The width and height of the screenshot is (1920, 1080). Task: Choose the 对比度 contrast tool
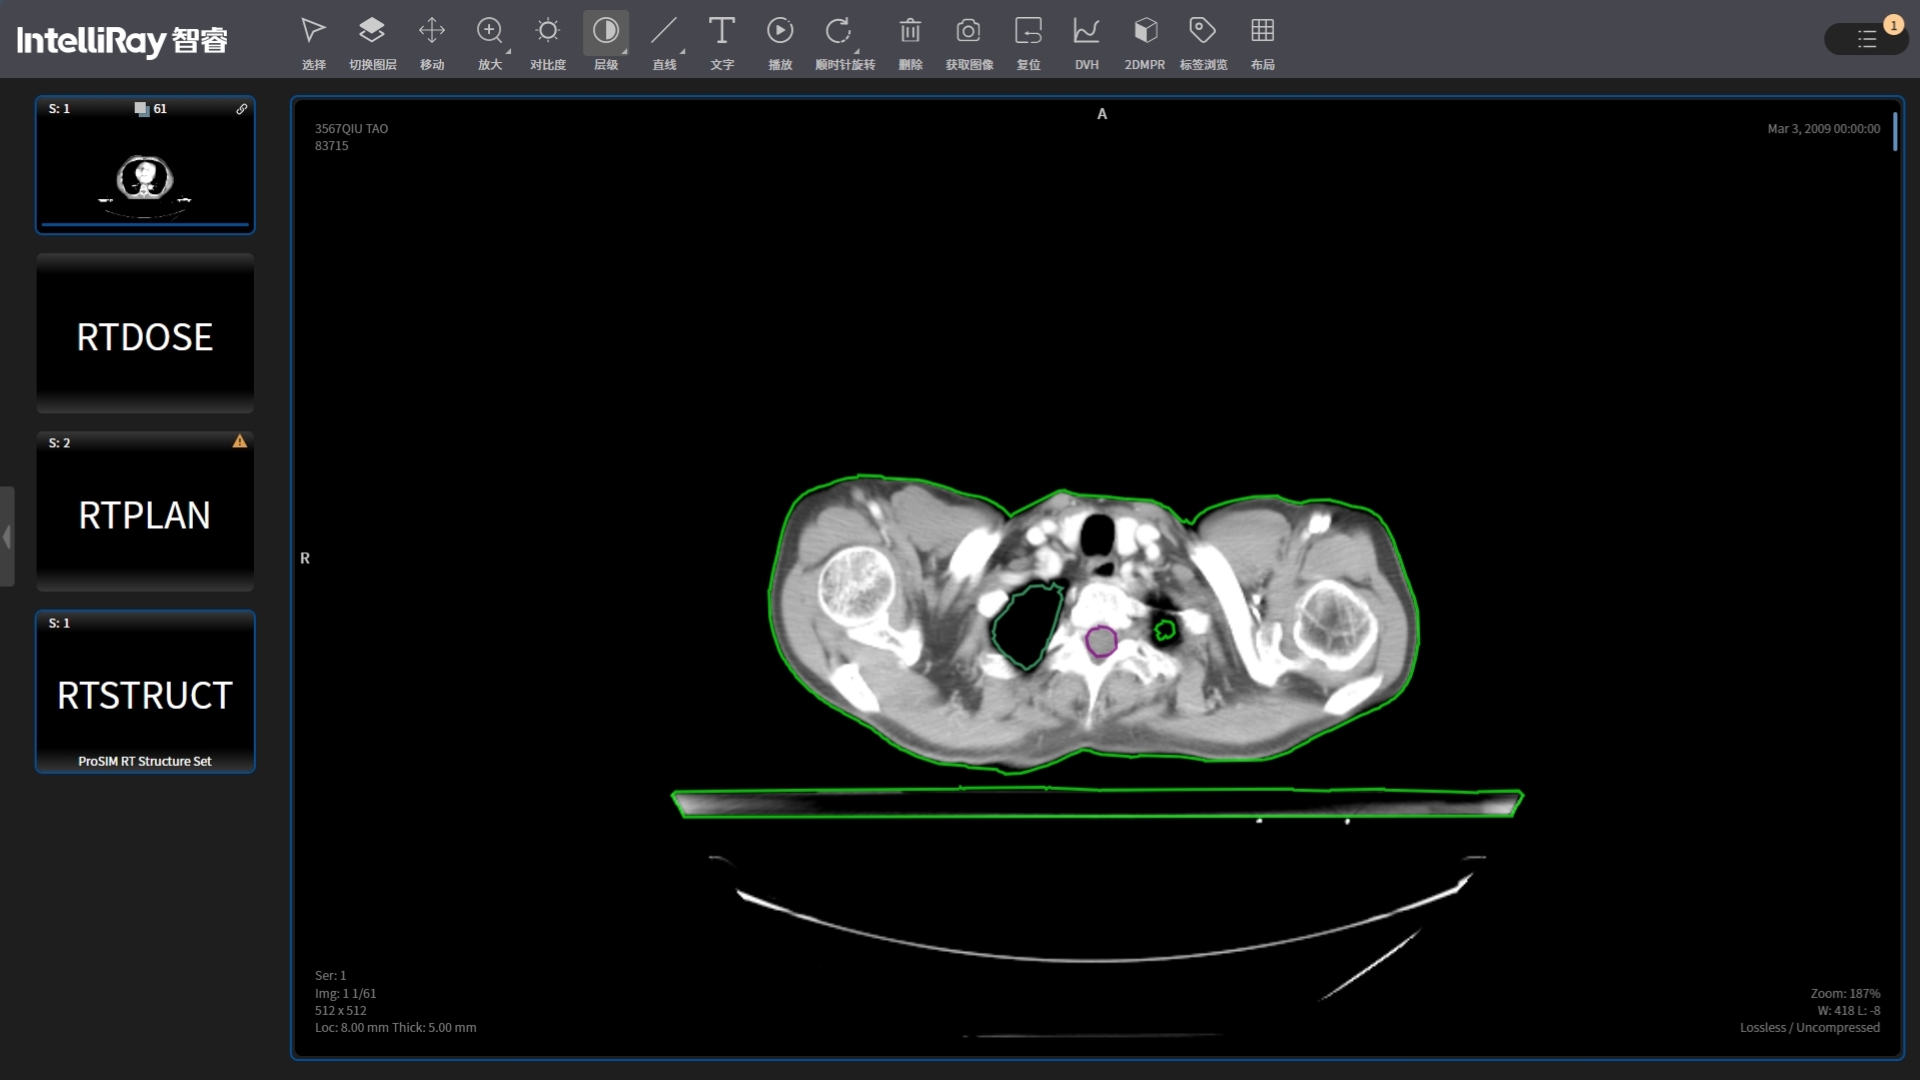[x=547, y=42]
